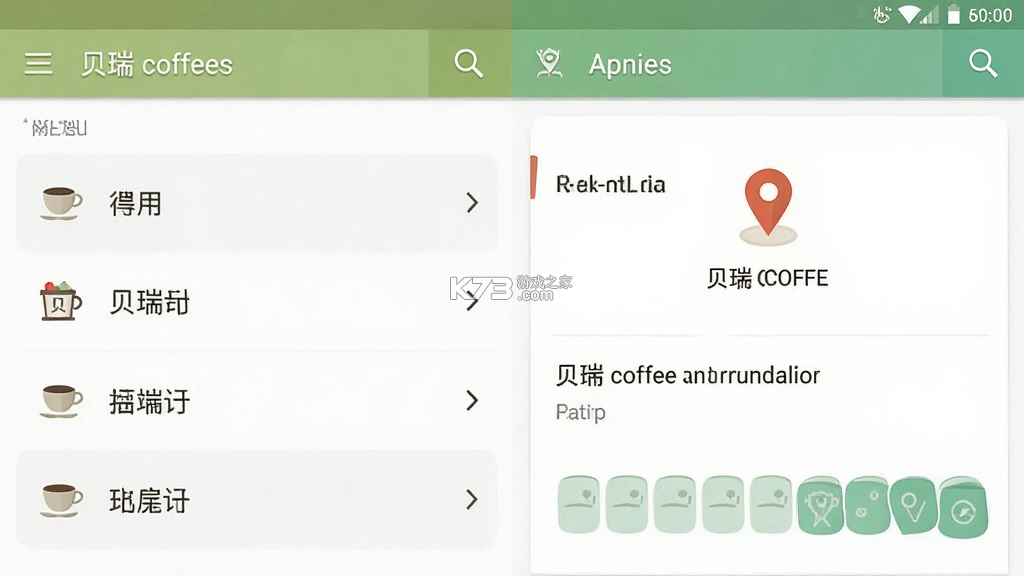Click the coffee cup icon beside 插端订
1024x576 pixels.
61,400
